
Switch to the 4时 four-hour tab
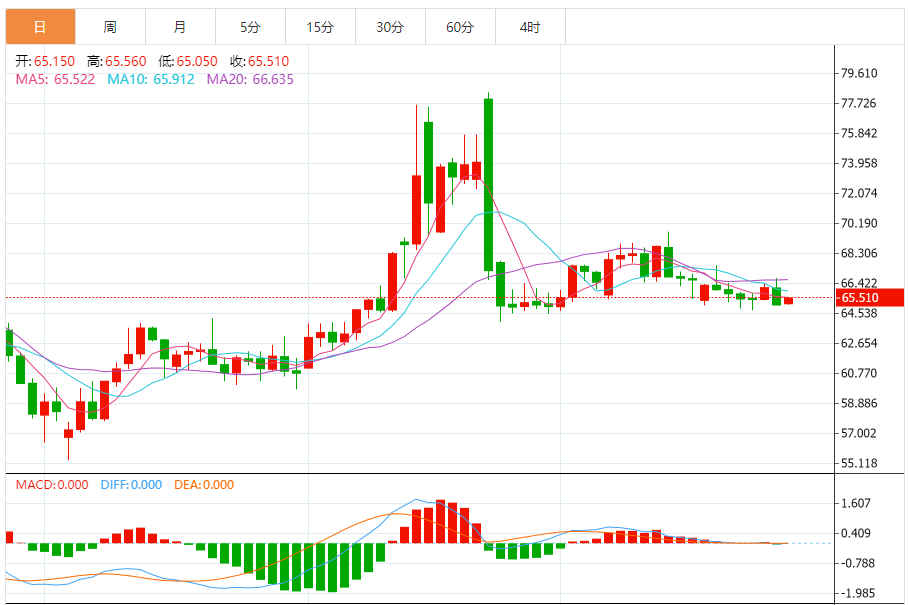[530, 27]
